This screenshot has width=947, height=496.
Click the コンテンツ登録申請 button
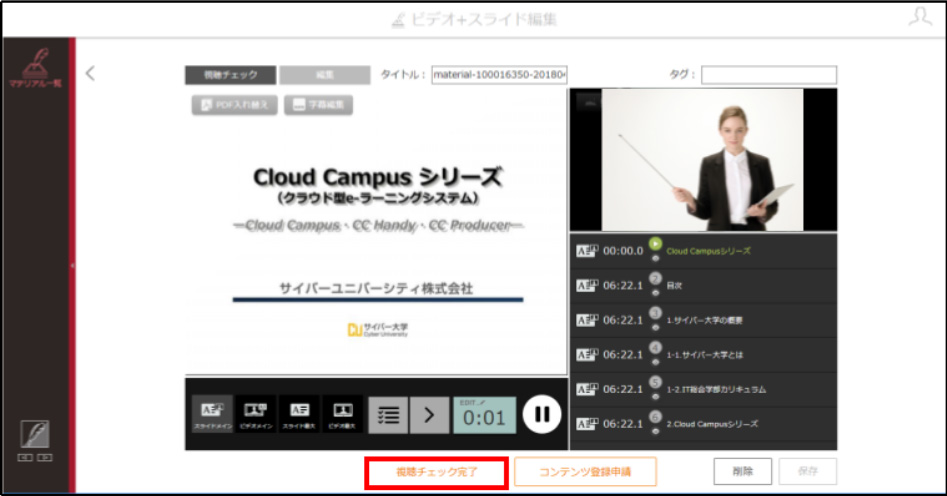click(x=585, y=472)
